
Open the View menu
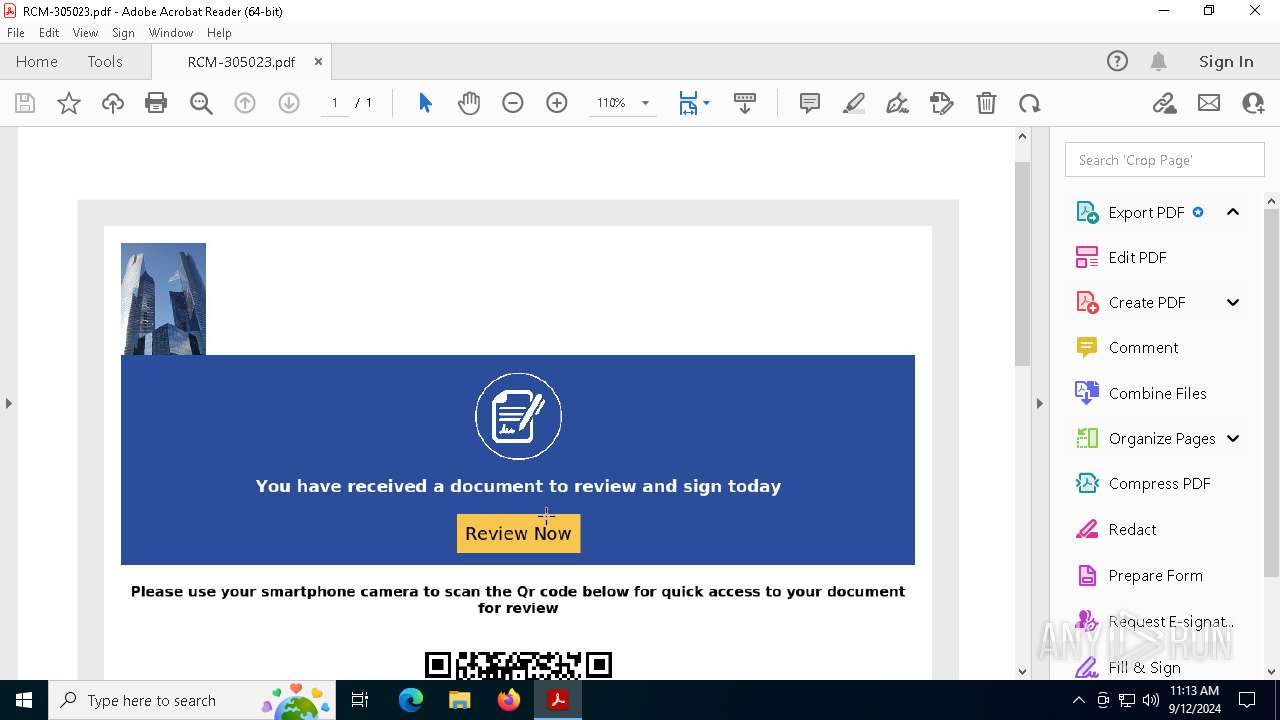86,33
